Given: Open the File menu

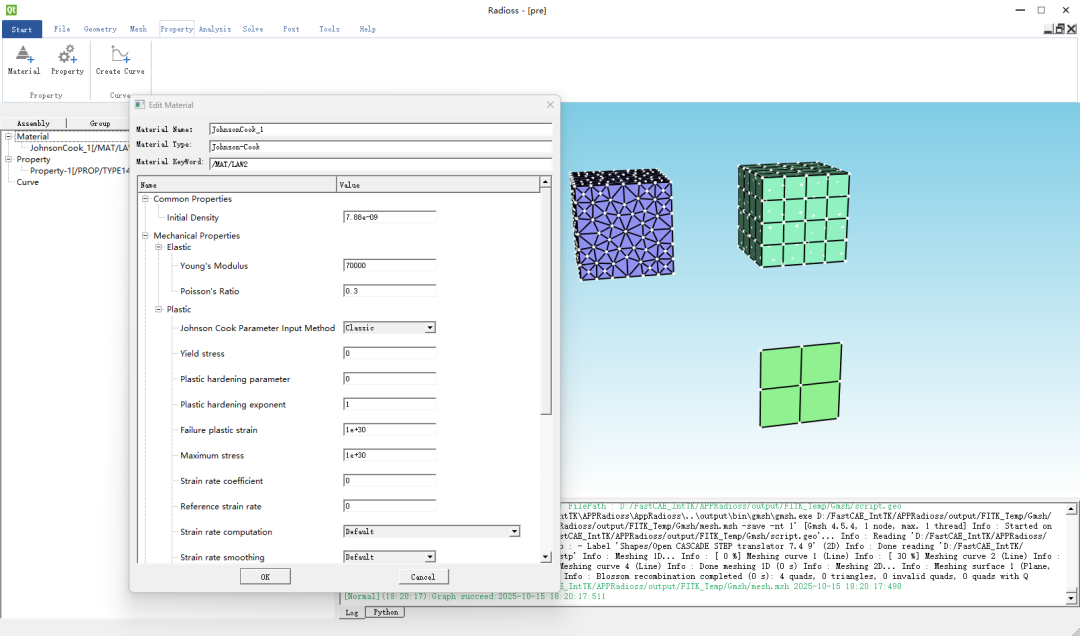Looking at the screenshot, I should click(x=62, y=29).
